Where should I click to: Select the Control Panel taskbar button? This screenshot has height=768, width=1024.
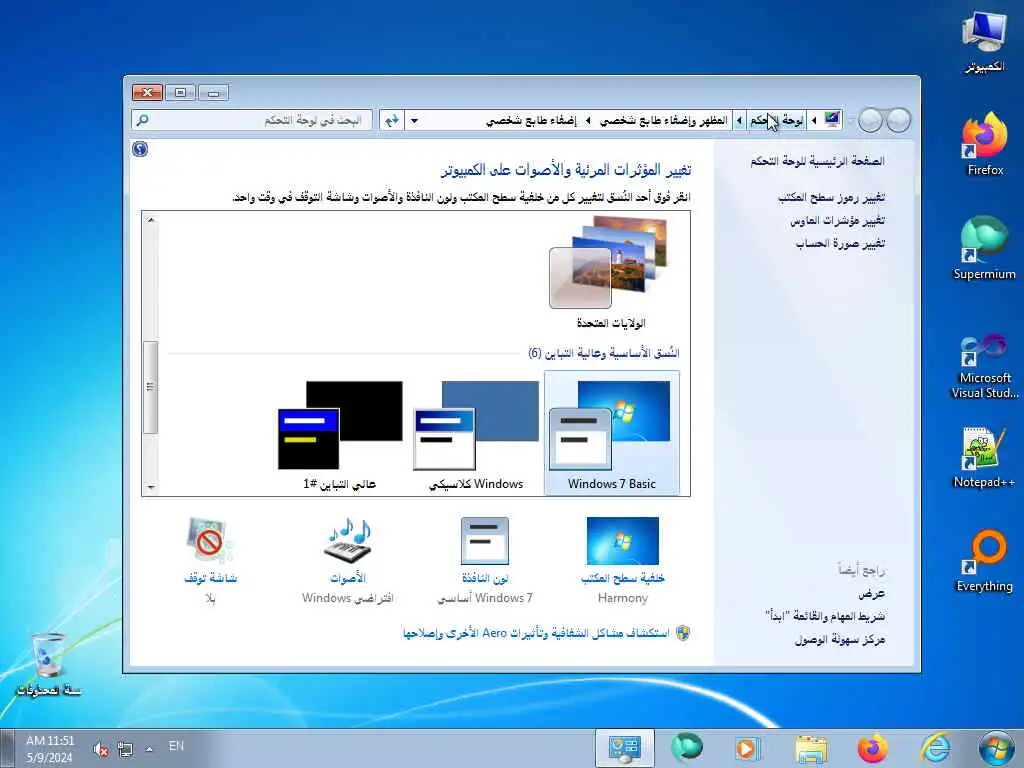[624, 748]
